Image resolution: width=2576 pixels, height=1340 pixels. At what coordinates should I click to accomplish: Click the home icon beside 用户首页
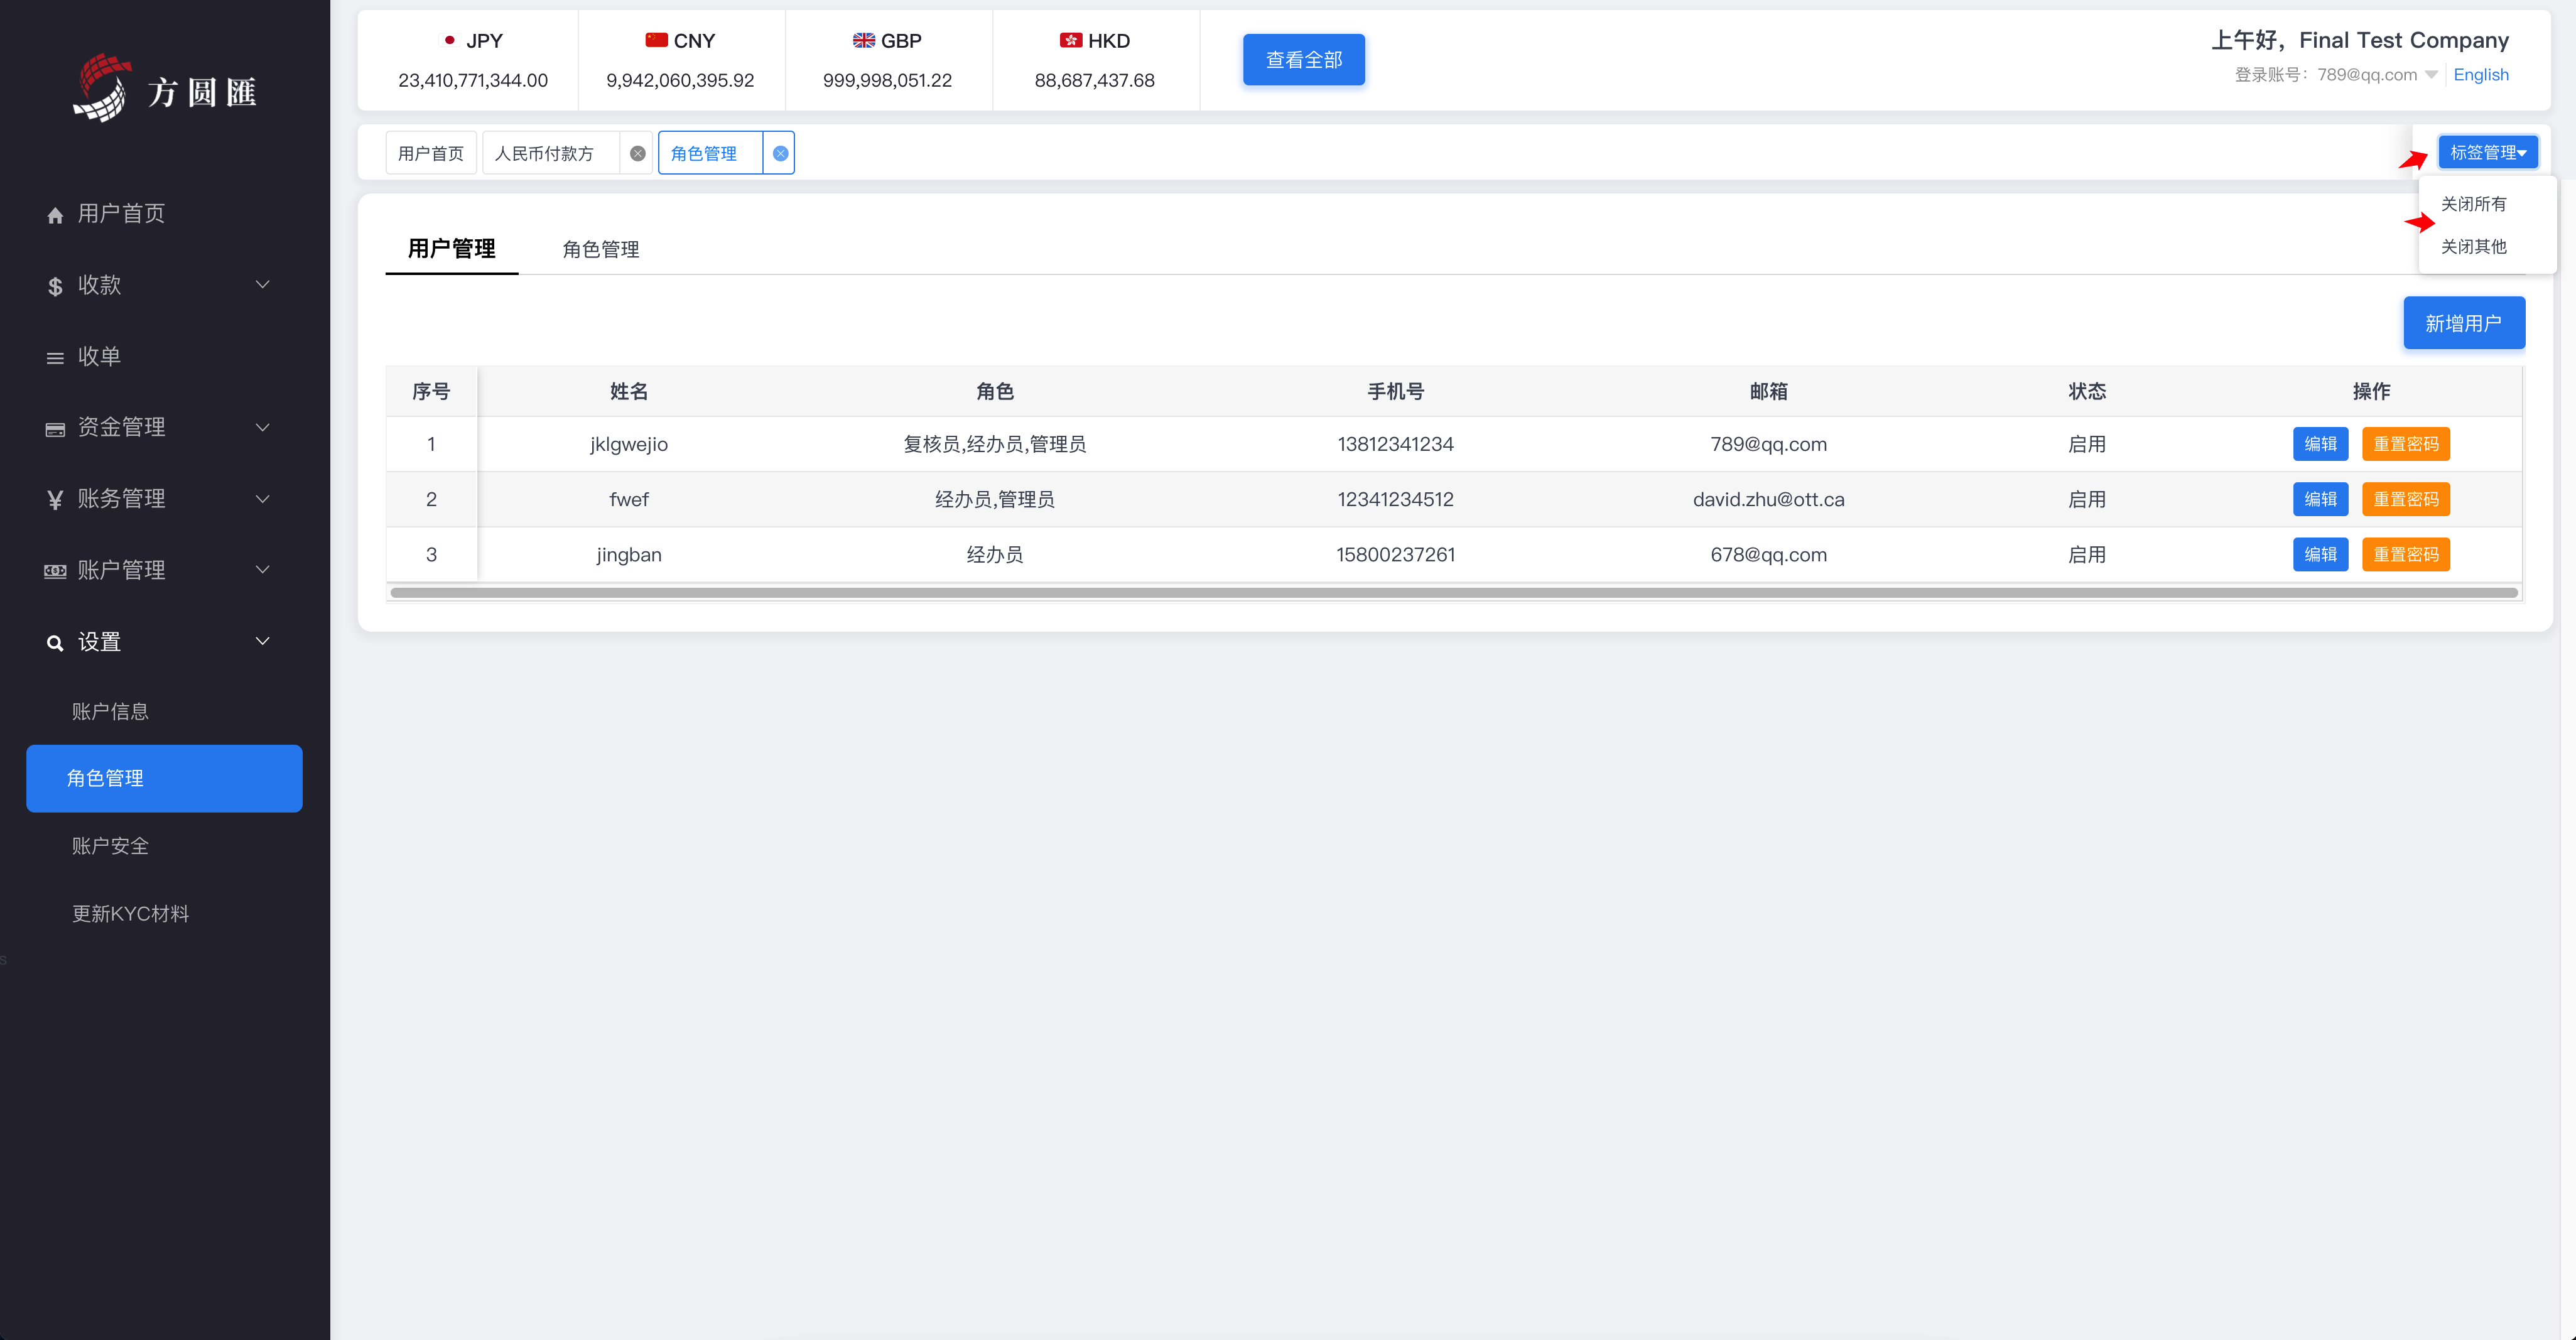click(55, 215)
